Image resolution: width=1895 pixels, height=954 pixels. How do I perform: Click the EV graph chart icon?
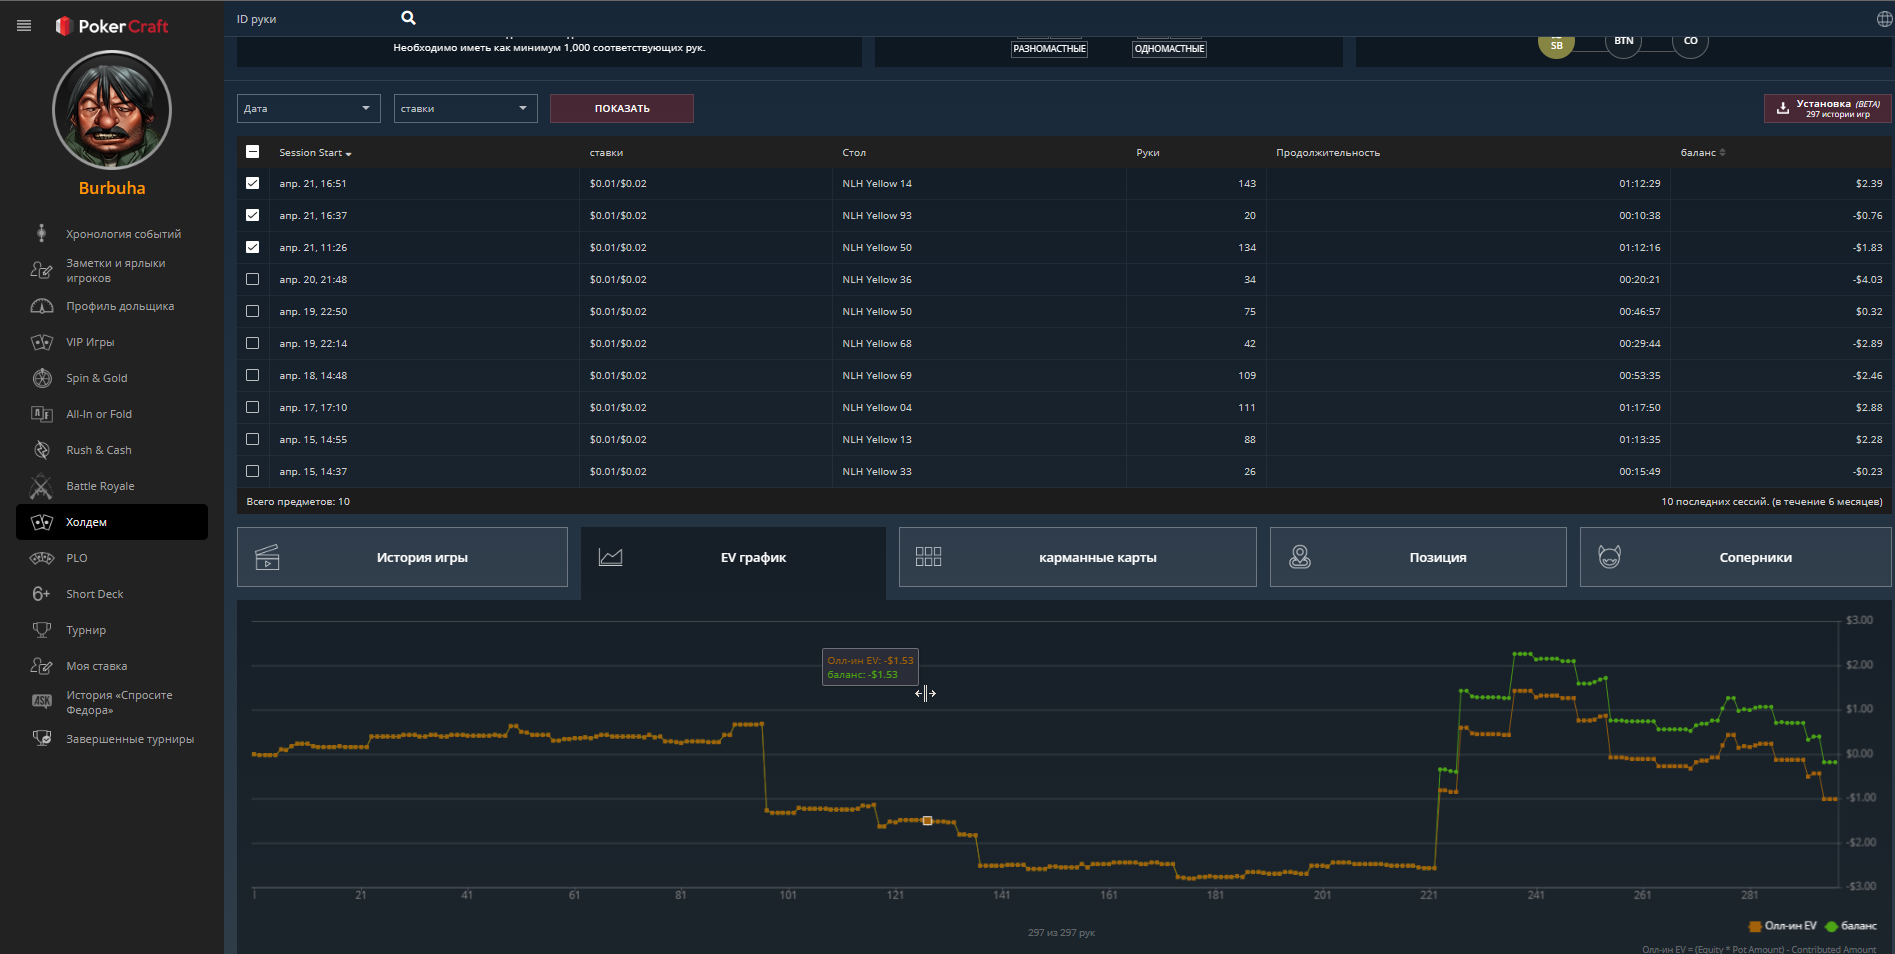pos(610,557)
